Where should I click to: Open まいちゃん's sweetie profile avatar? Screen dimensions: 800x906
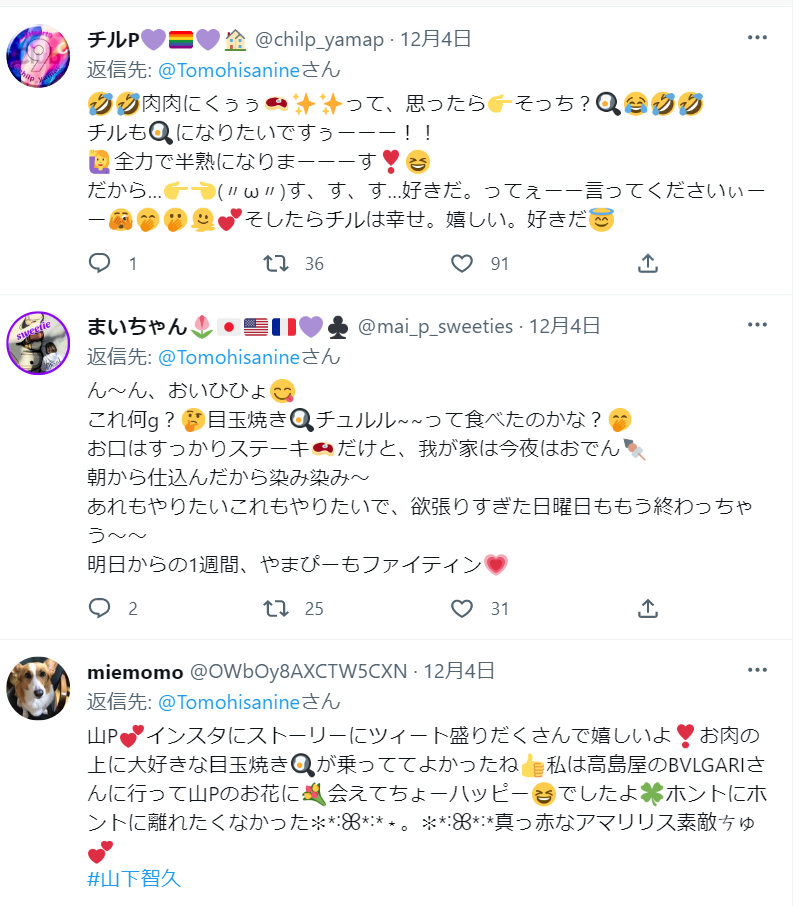coord(38,343)
